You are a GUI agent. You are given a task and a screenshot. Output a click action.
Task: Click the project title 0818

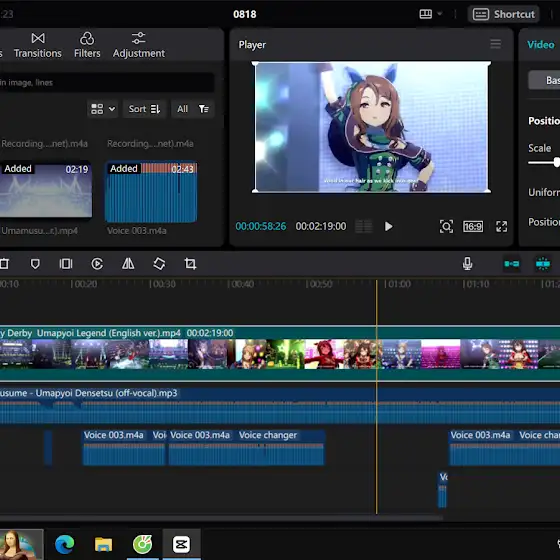tap(245, 14)
